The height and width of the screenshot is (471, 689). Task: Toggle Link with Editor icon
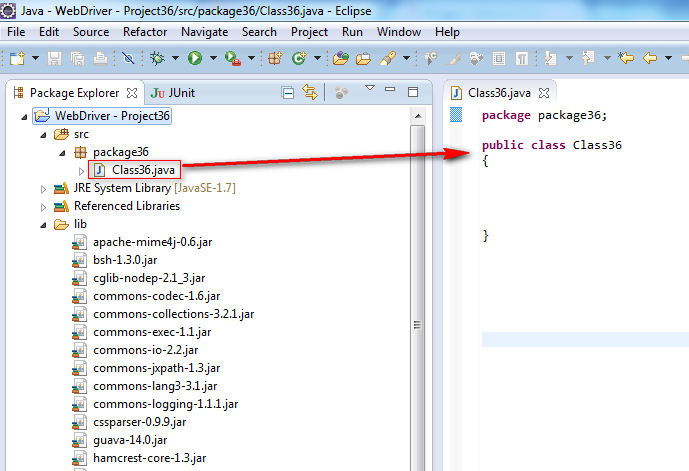pos(310,92)
